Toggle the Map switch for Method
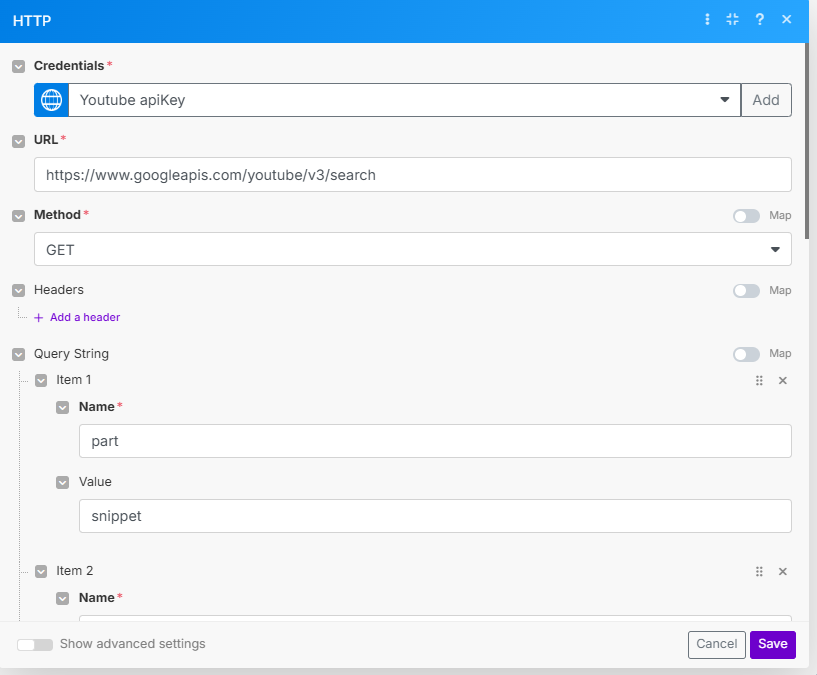817x675 pixels. coord(746,216)
